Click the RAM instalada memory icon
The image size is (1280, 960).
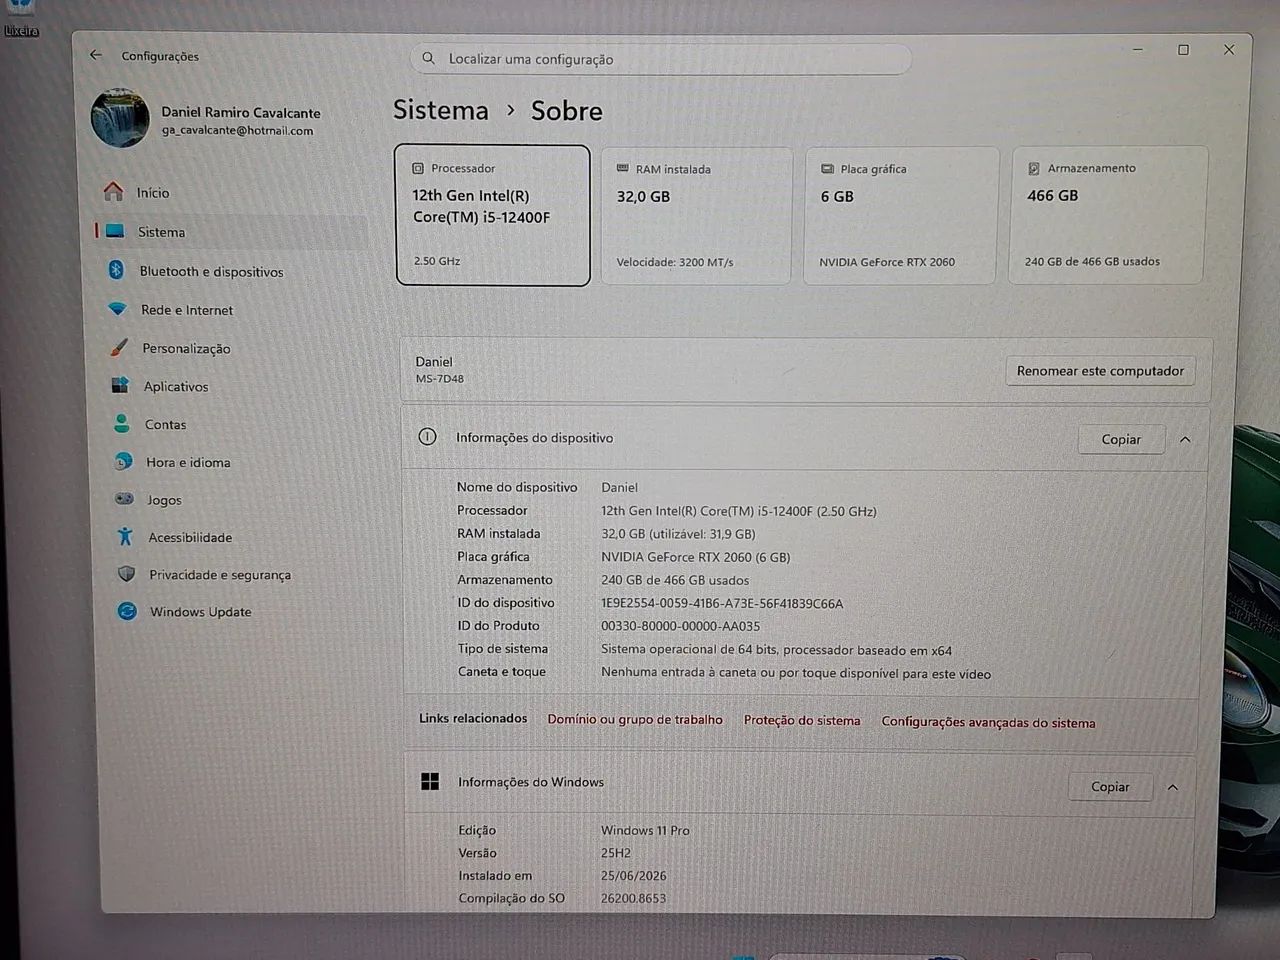coord(622,168)
